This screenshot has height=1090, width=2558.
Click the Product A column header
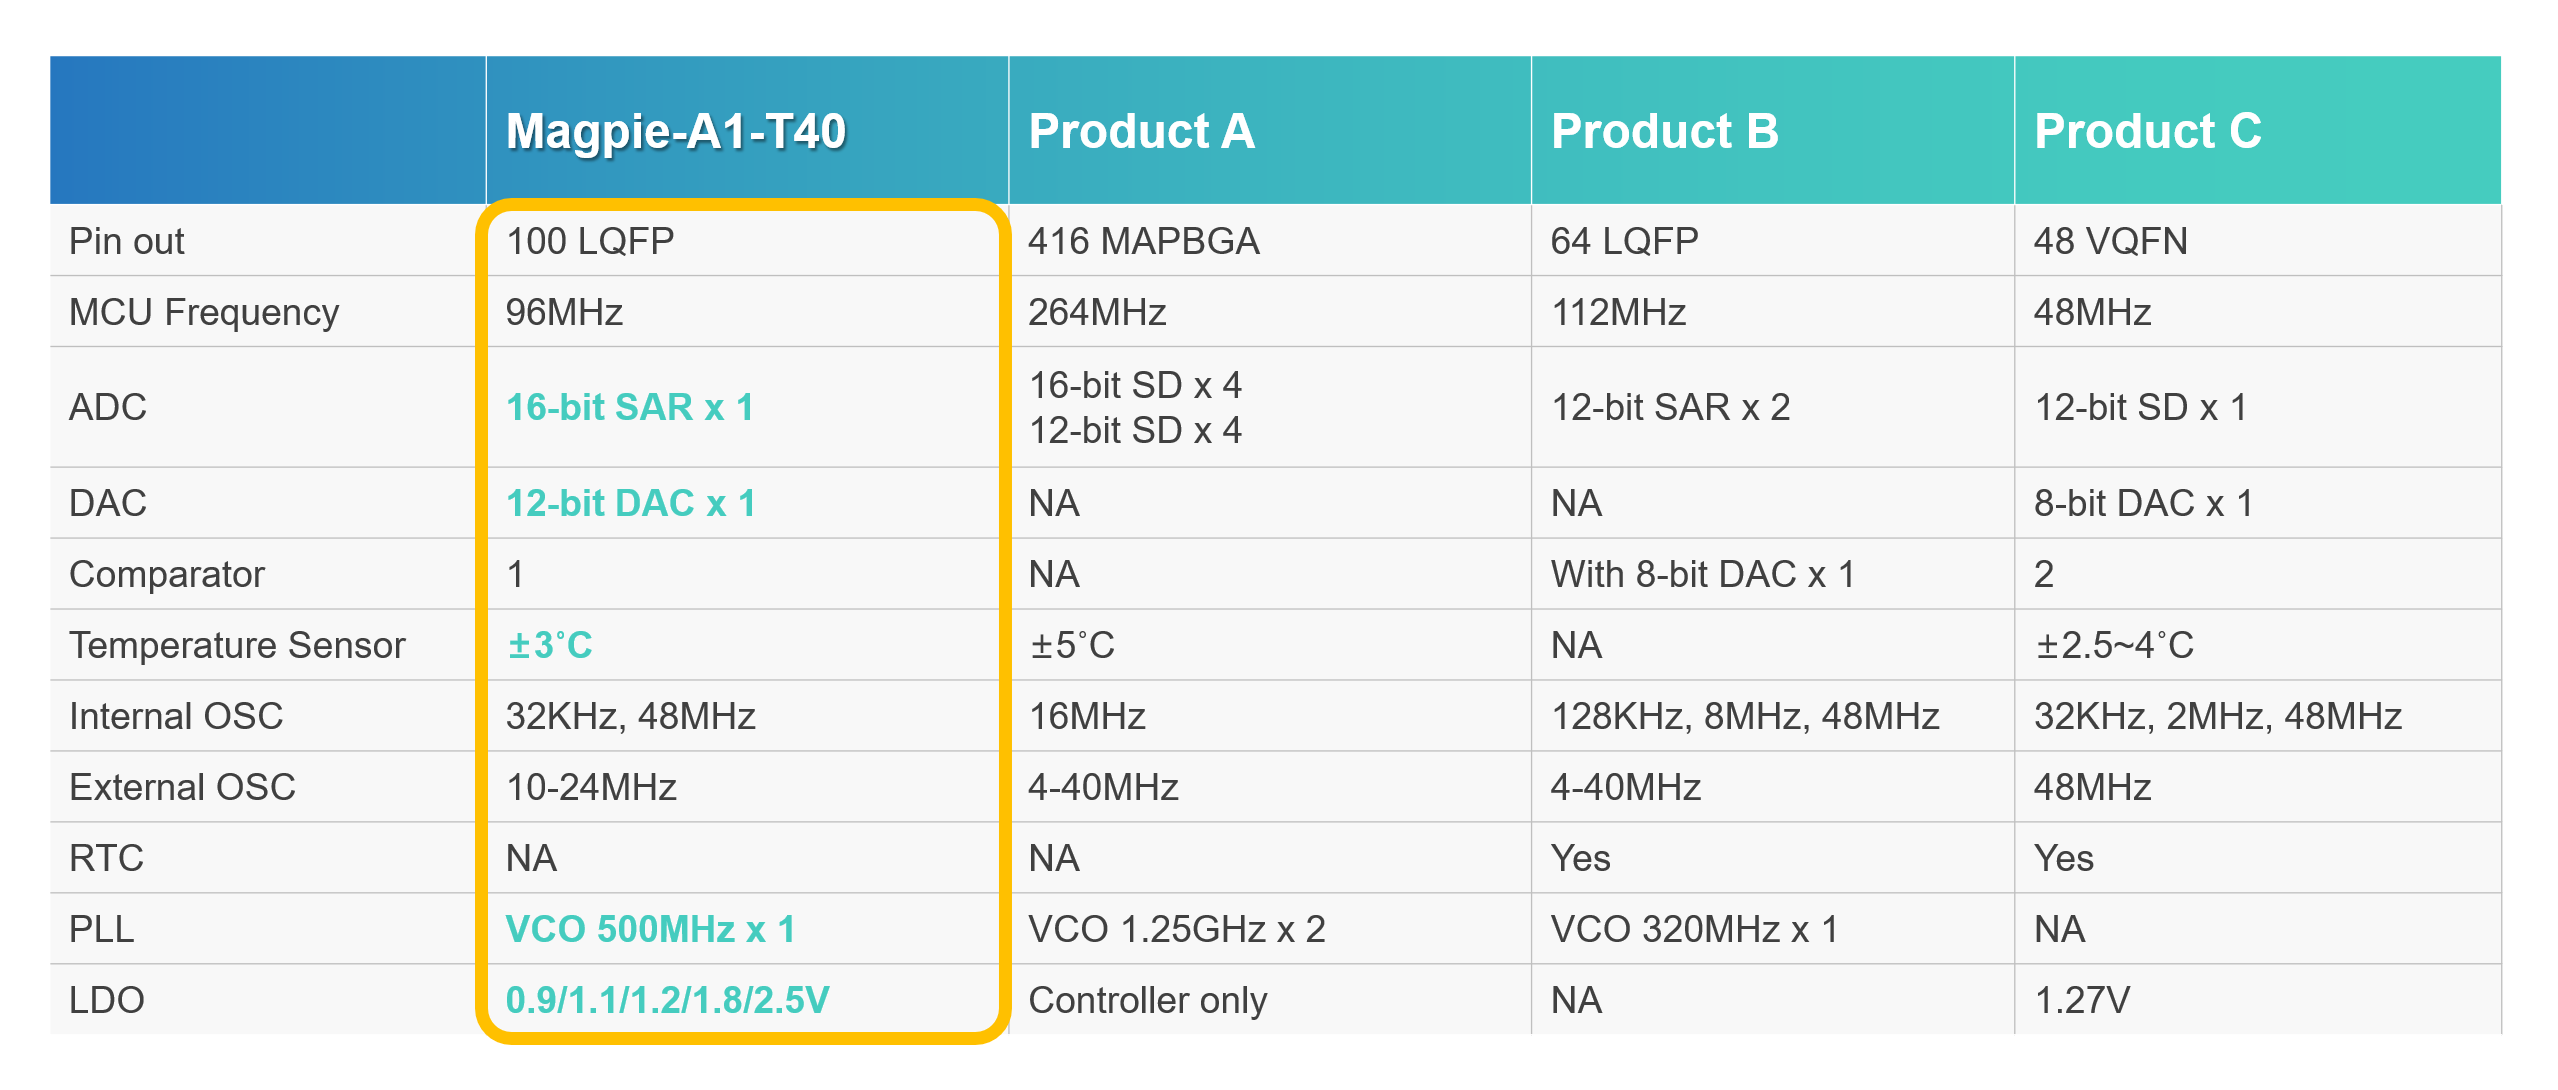(1141, 131)
